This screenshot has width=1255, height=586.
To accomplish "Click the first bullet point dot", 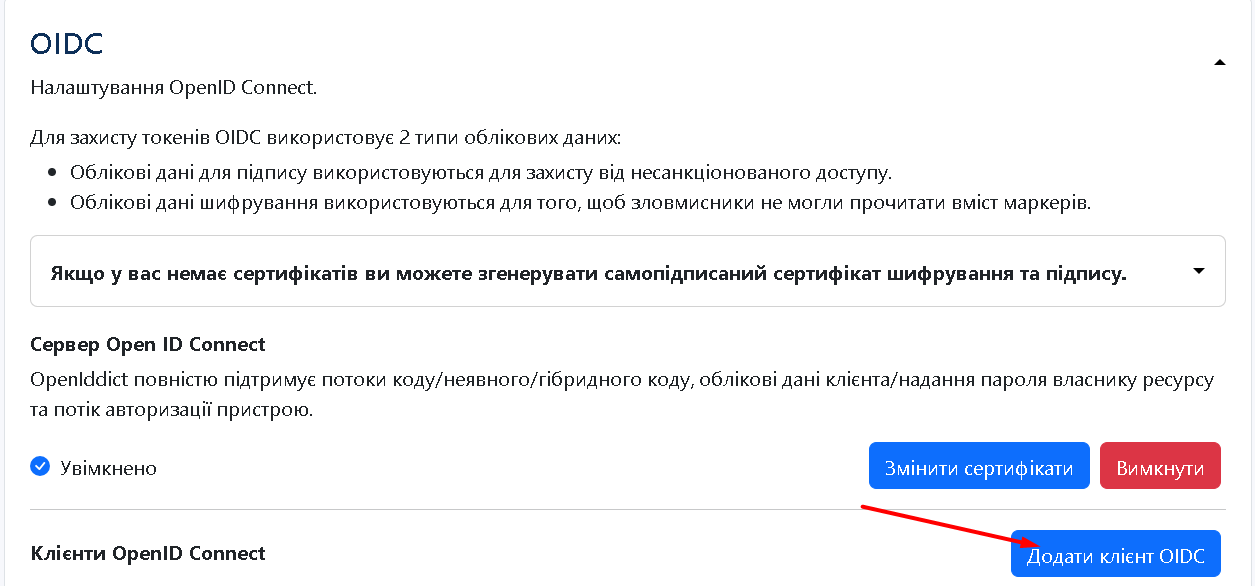I will coord(52,173).
